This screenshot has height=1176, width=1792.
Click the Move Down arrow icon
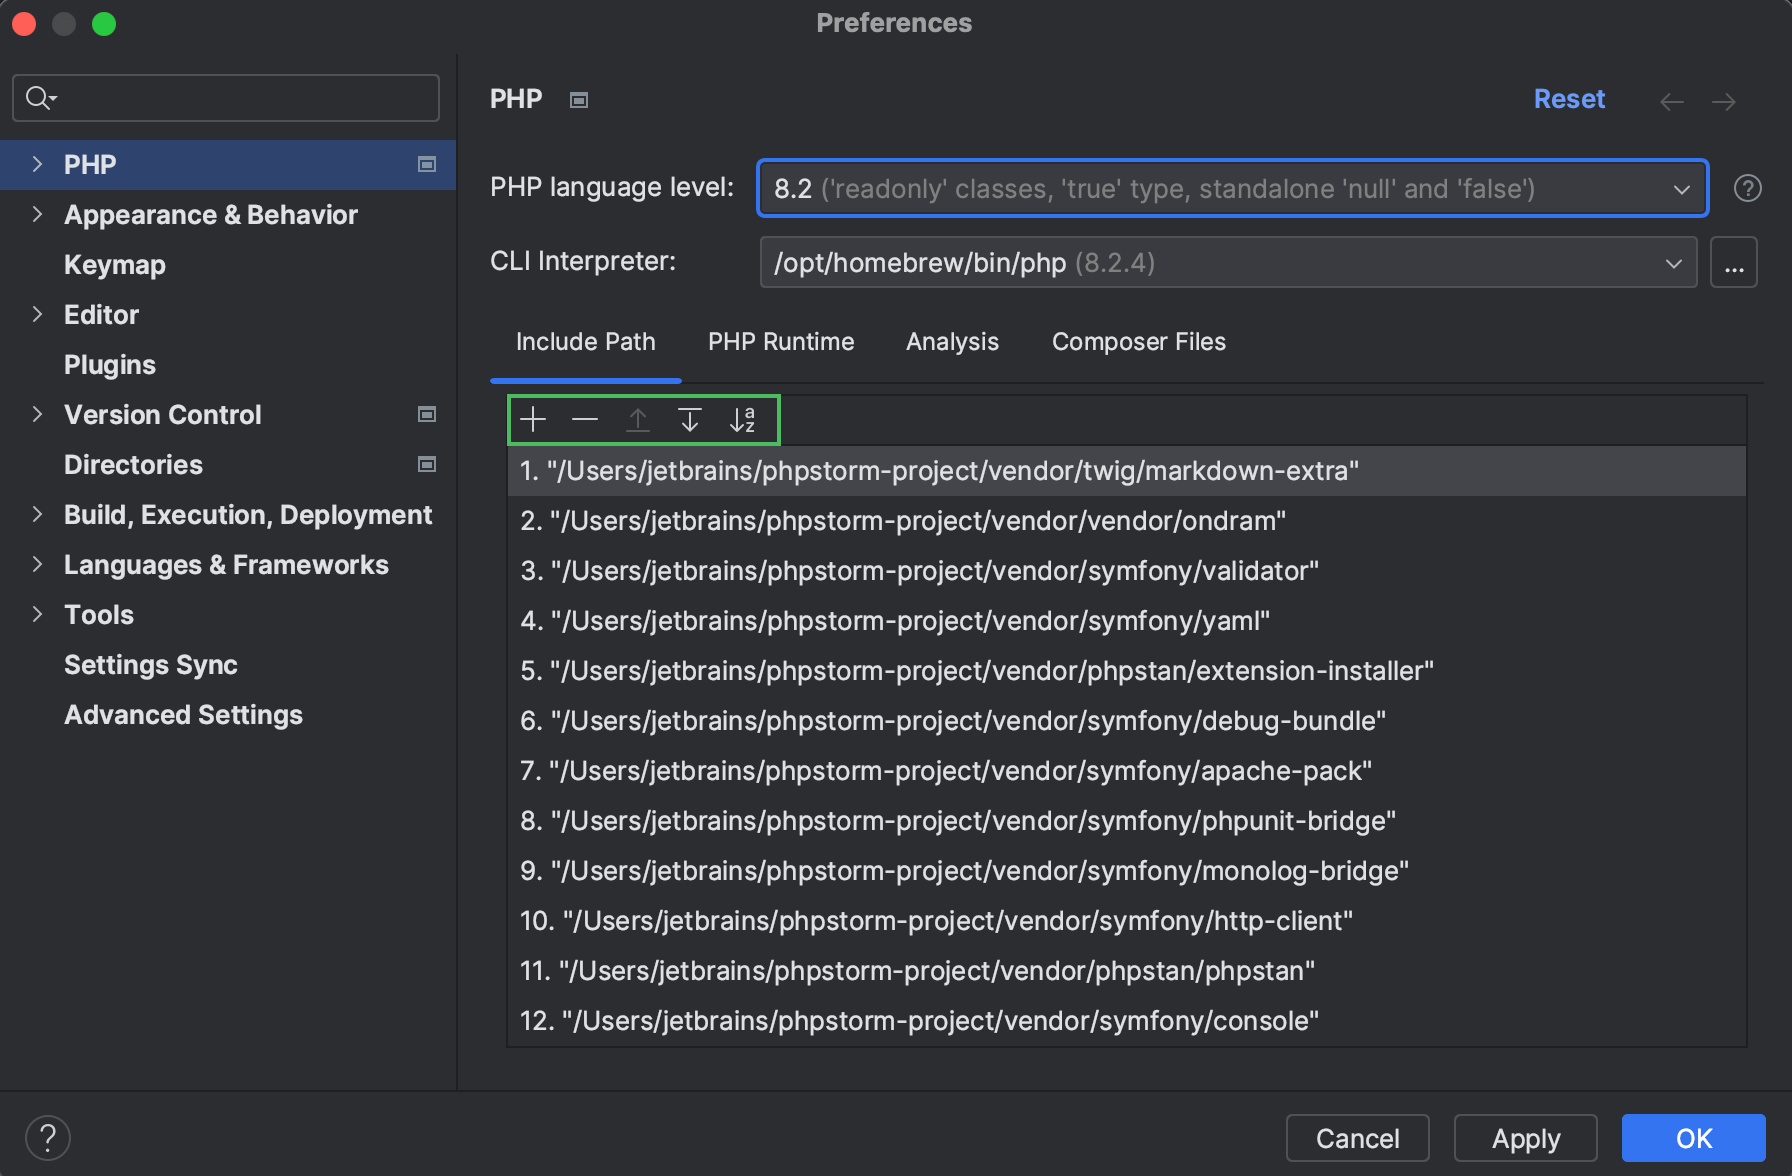click(x=690, y=420)
